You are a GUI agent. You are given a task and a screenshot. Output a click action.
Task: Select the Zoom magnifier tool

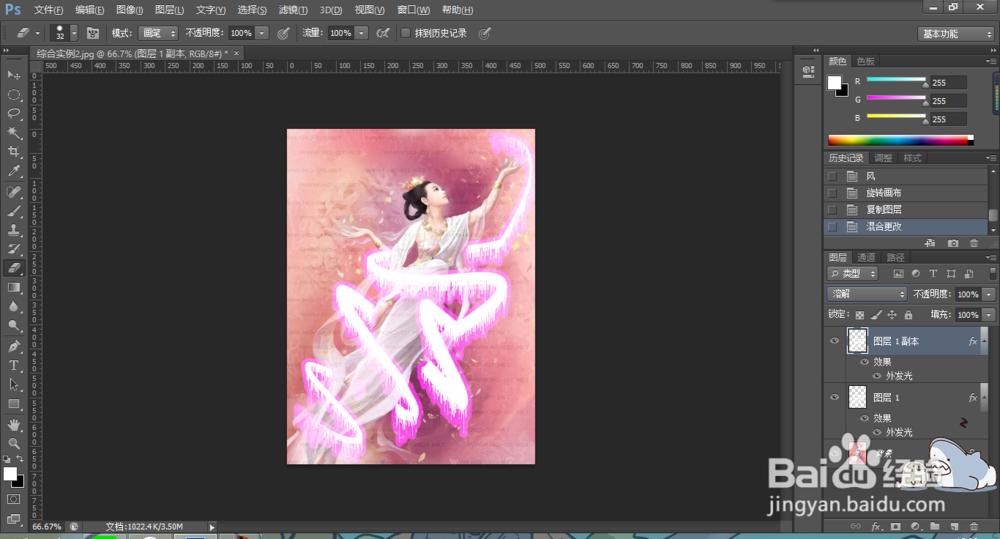click(13, 443)
